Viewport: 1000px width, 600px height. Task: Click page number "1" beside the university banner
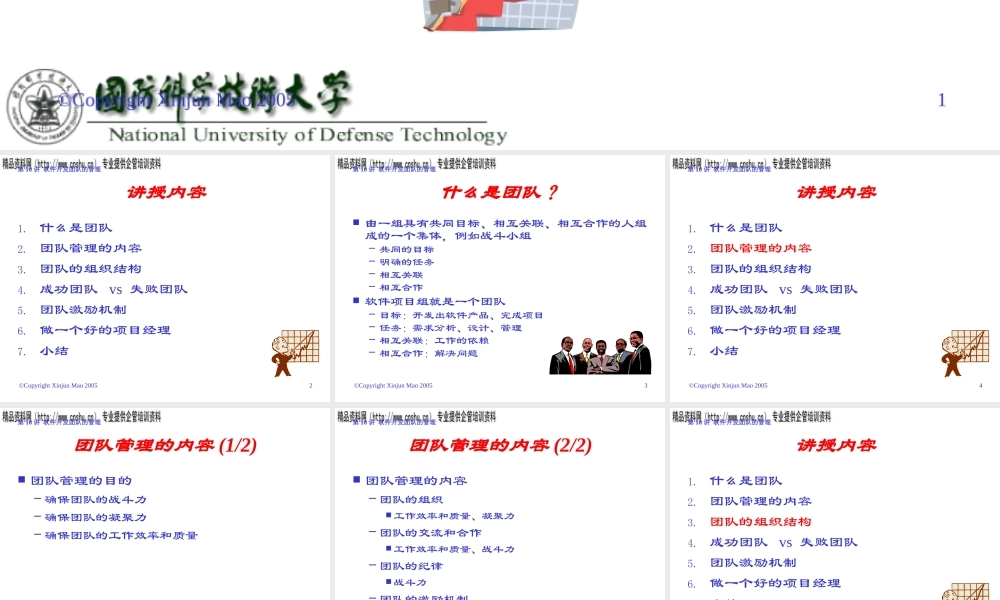[x=941, y=100]
